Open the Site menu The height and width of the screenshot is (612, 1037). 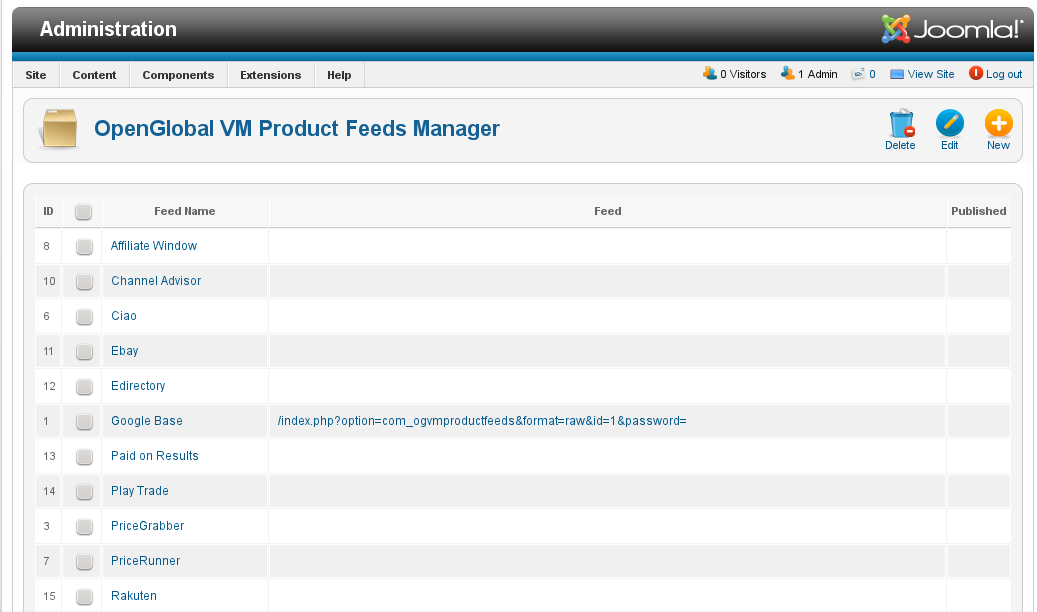(36, 75)
